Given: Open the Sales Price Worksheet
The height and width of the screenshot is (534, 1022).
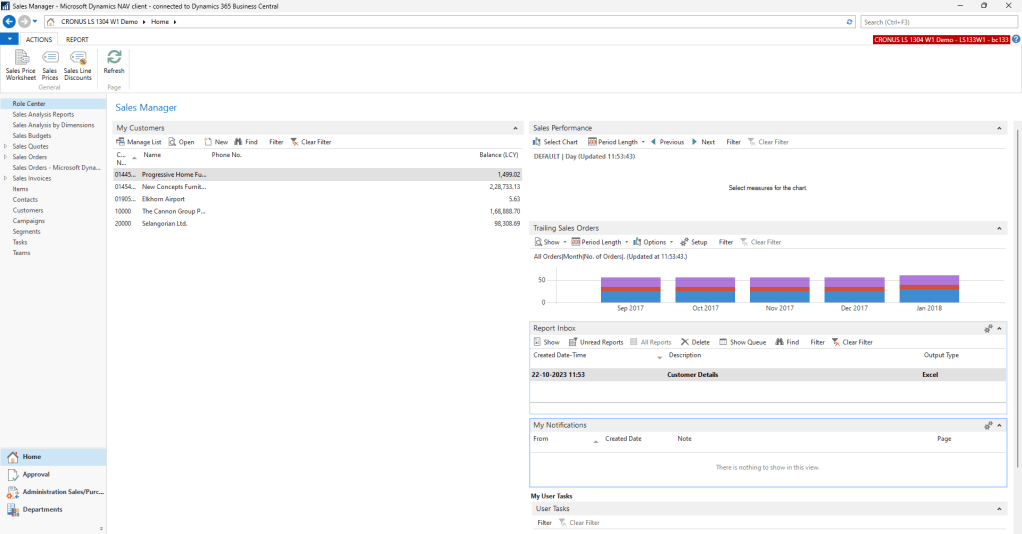Looking at the screenshot, I should point(20,65).
